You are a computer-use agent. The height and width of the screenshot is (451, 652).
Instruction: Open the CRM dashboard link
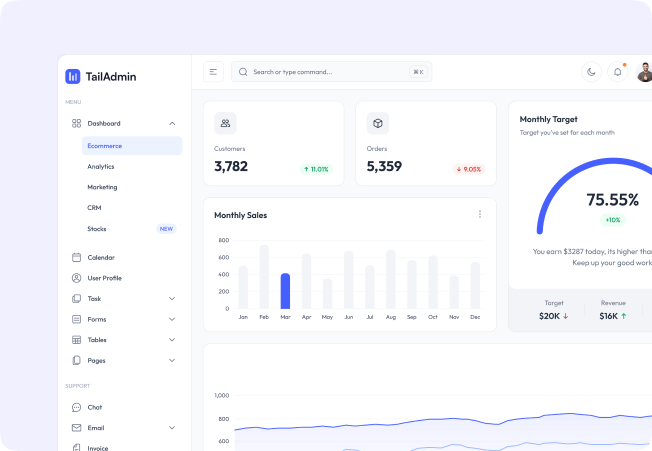coord(94,208)
